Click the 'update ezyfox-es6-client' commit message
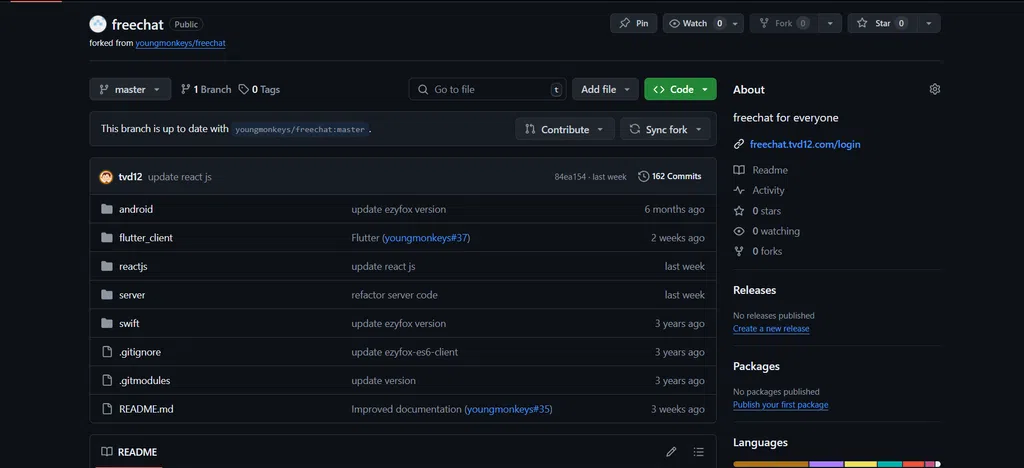The image size is (1024, 468). click(404, 352)
